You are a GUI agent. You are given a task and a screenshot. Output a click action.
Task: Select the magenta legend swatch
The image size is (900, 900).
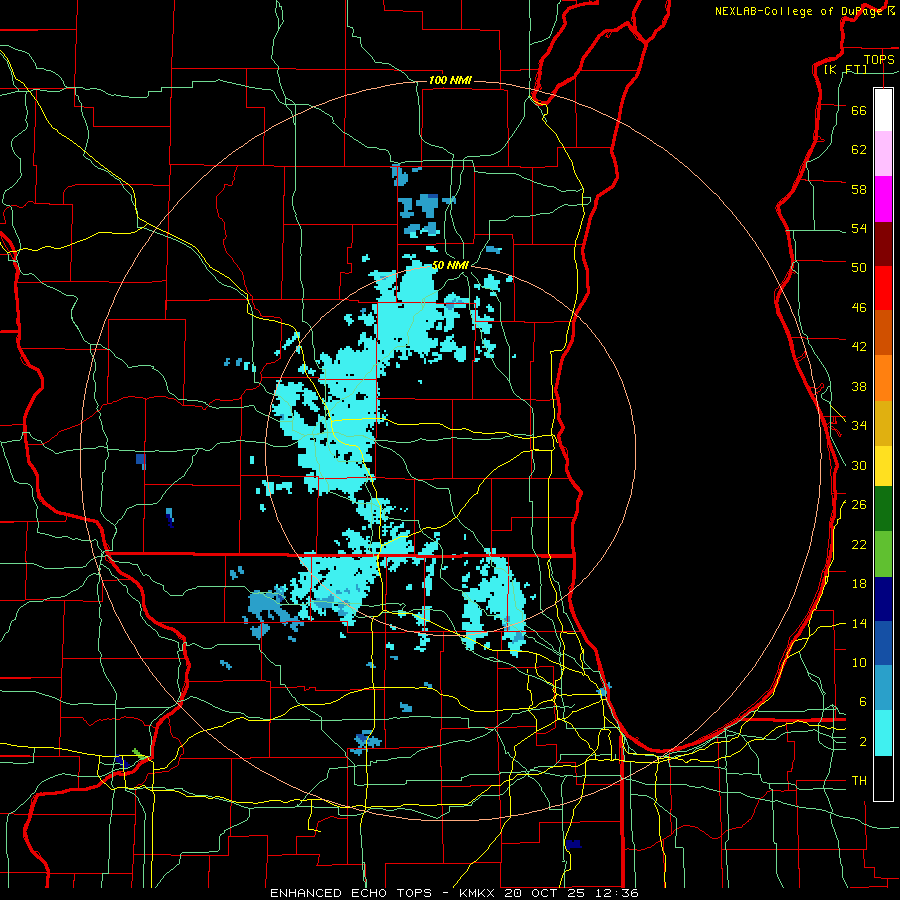(883, 199)
